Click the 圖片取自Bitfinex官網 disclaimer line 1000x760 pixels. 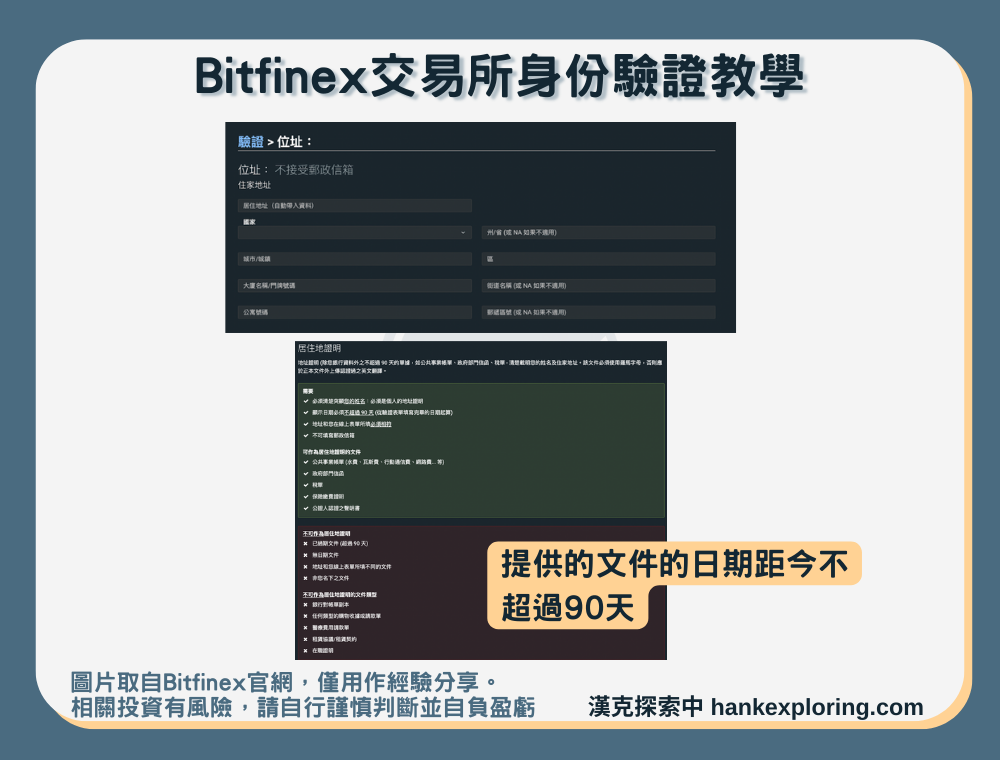pyautogui.click(x=283, y=682)
